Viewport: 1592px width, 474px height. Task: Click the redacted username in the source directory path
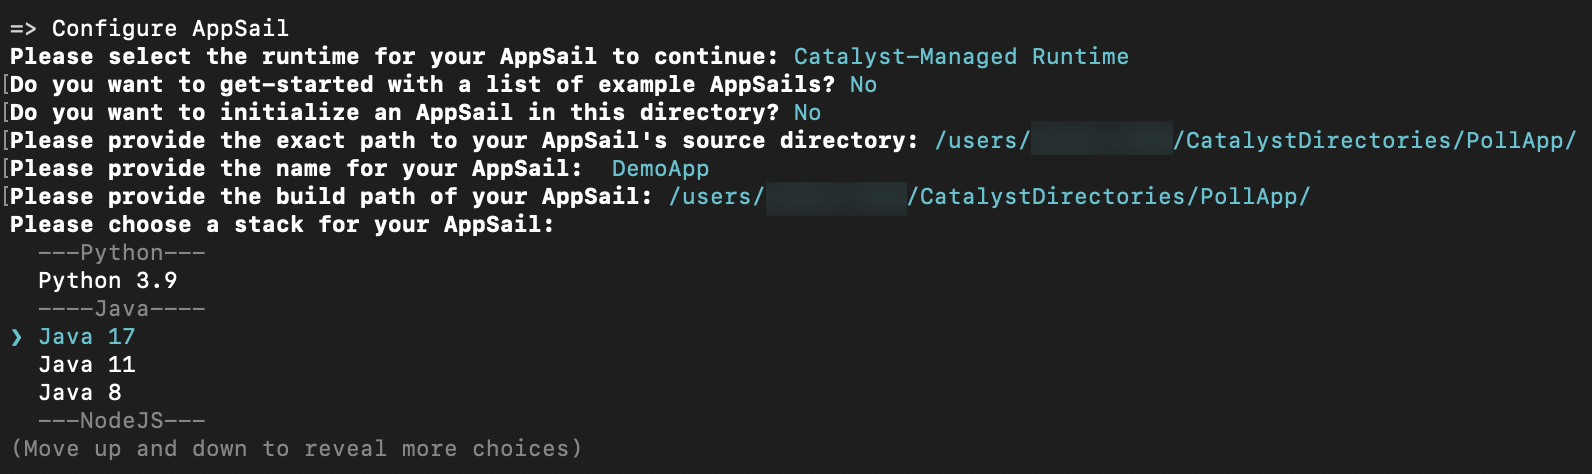tap(1101, 141)
